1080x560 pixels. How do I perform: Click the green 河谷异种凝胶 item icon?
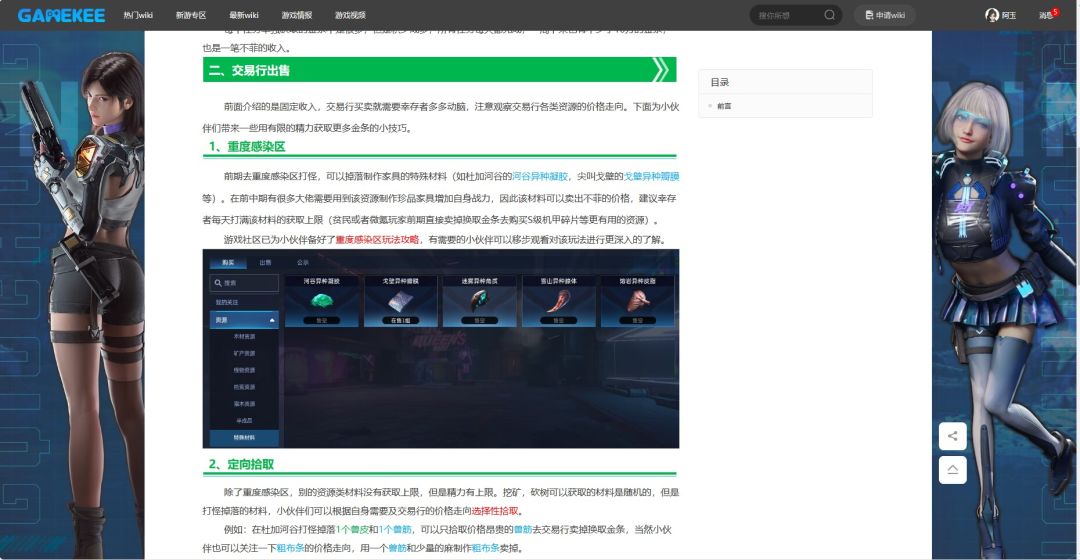pos(322,300)
